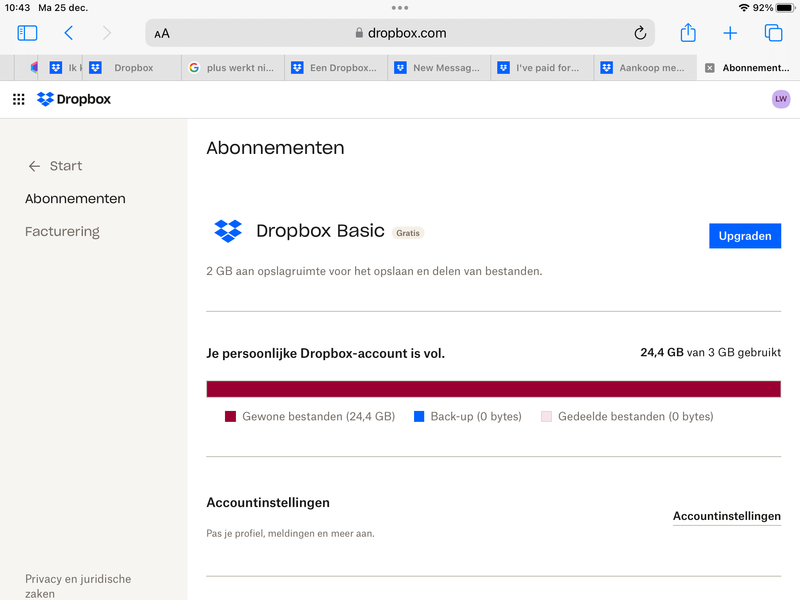Show the tab overview icon
The height and width of the screenshot is (600, 800).
point(773,33)
